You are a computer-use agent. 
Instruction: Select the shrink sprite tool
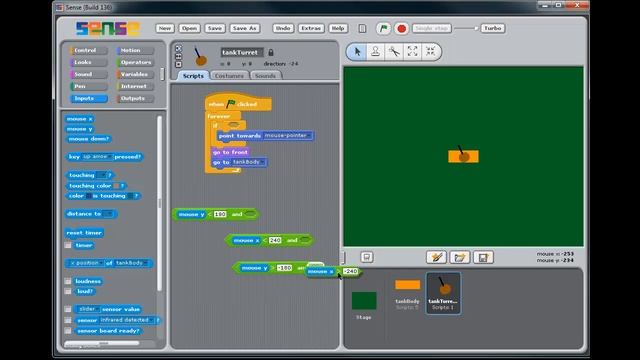click(431, 52)
